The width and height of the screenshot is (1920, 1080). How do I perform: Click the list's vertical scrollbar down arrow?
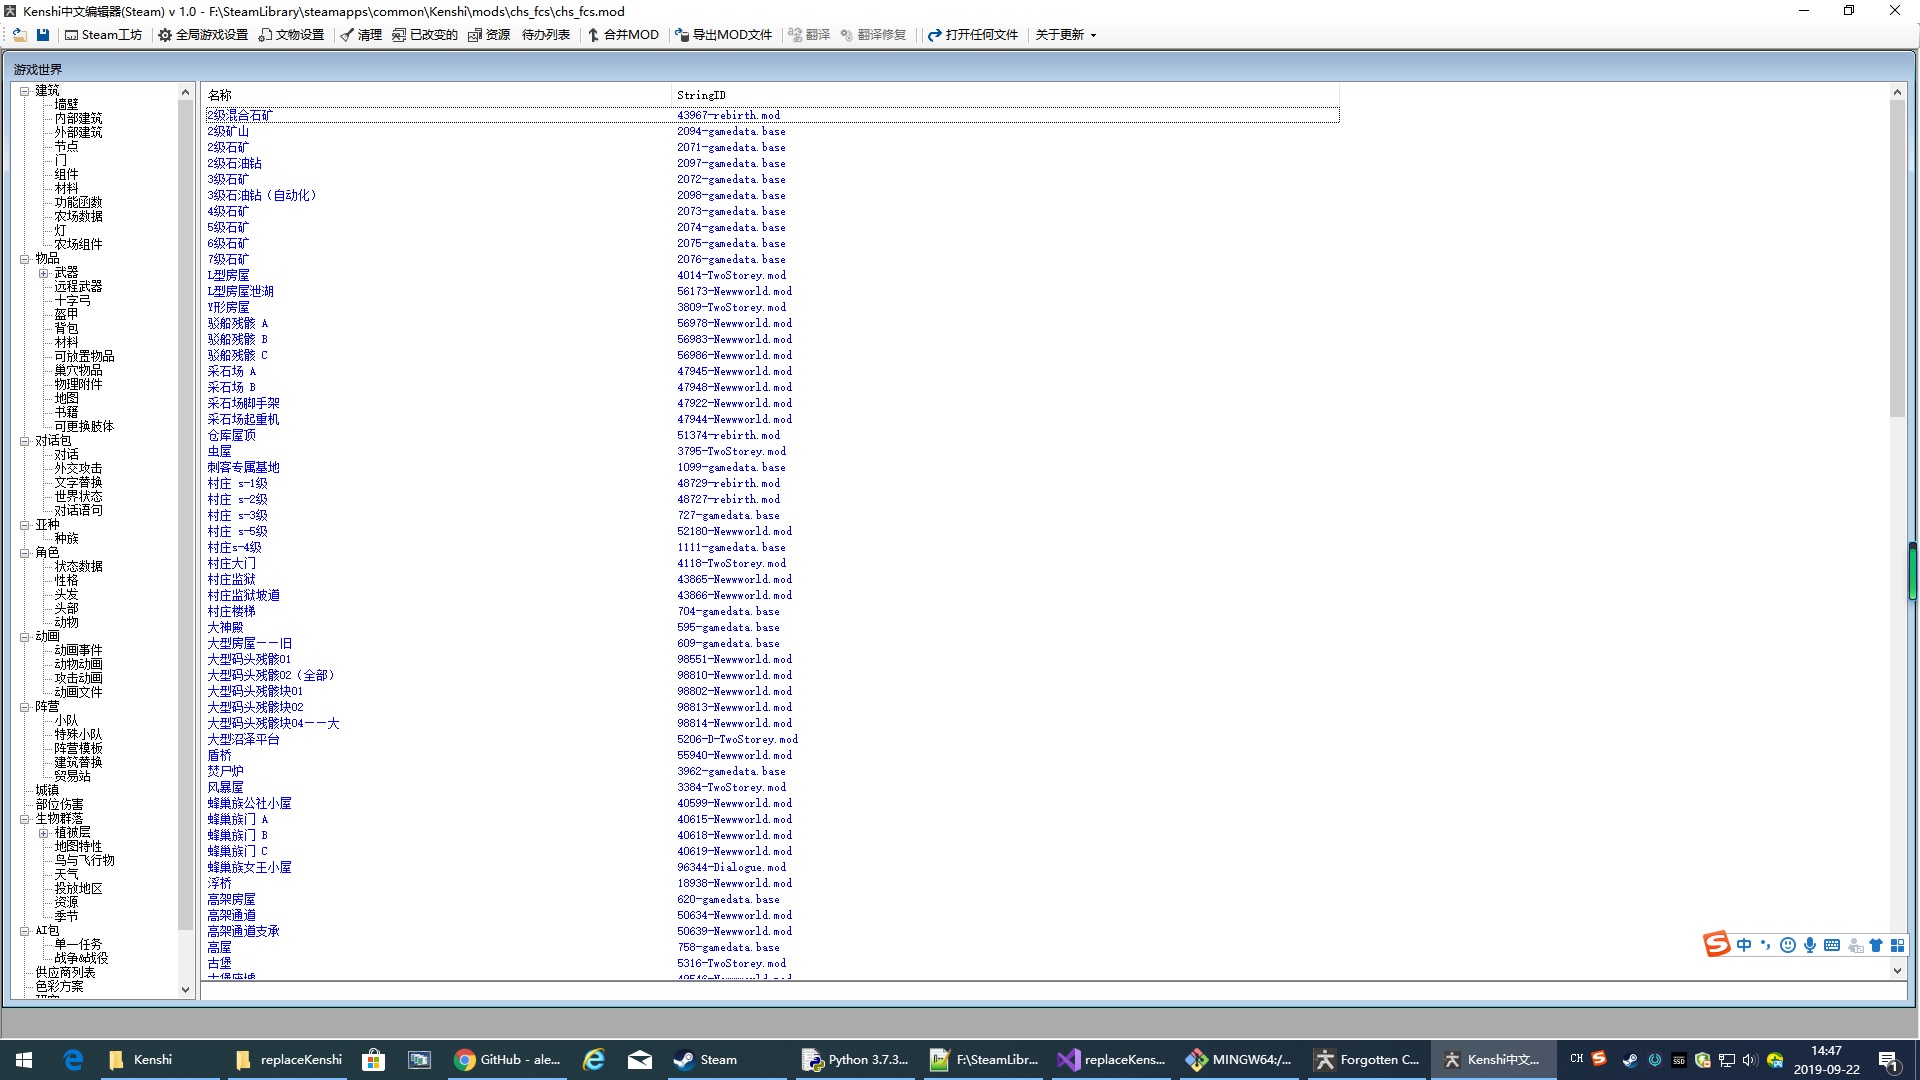tap(1897, 970)
